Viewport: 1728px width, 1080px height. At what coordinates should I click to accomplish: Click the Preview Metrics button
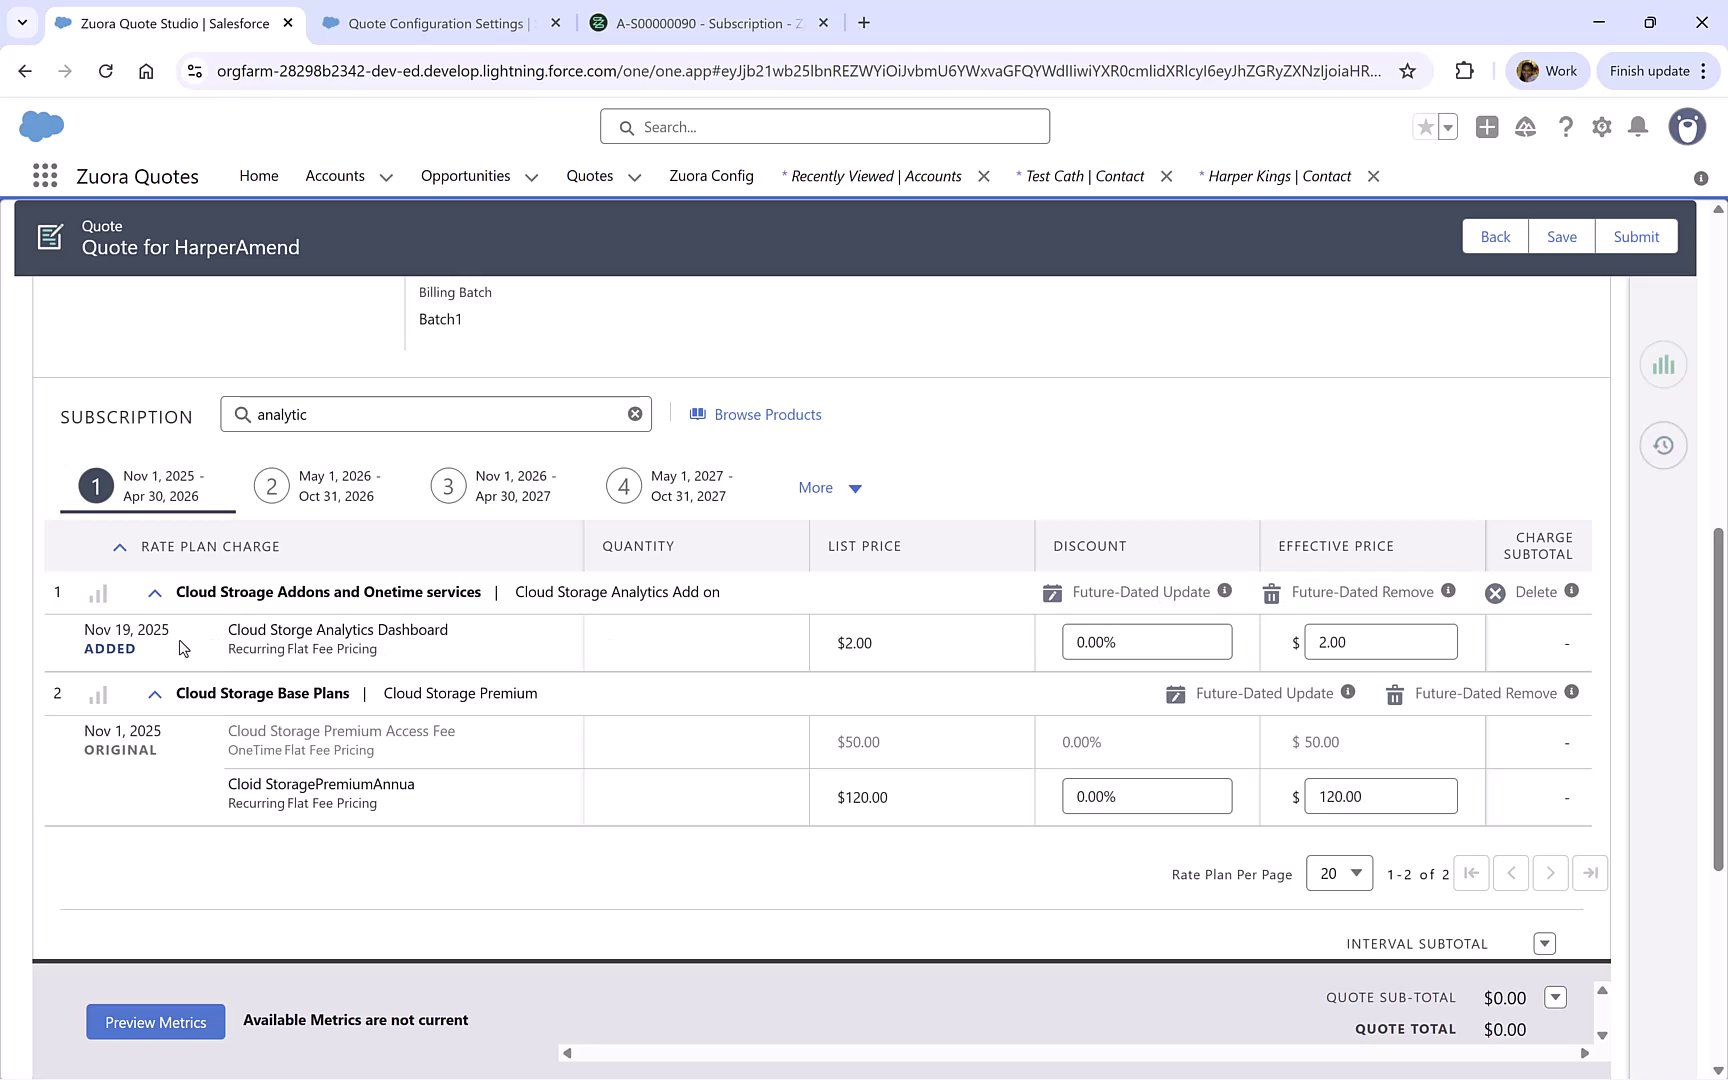155,1021
